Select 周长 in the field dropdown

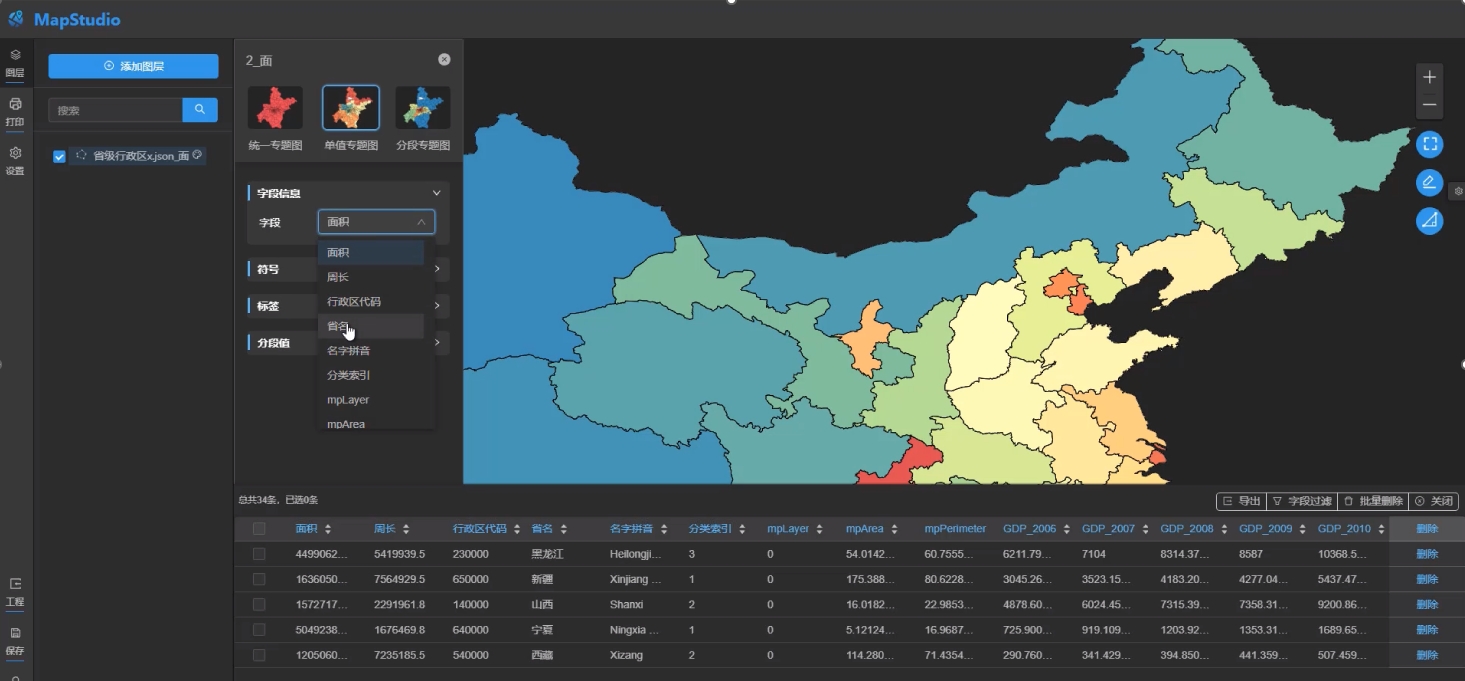pyautogui.click(x=371, y=277)
